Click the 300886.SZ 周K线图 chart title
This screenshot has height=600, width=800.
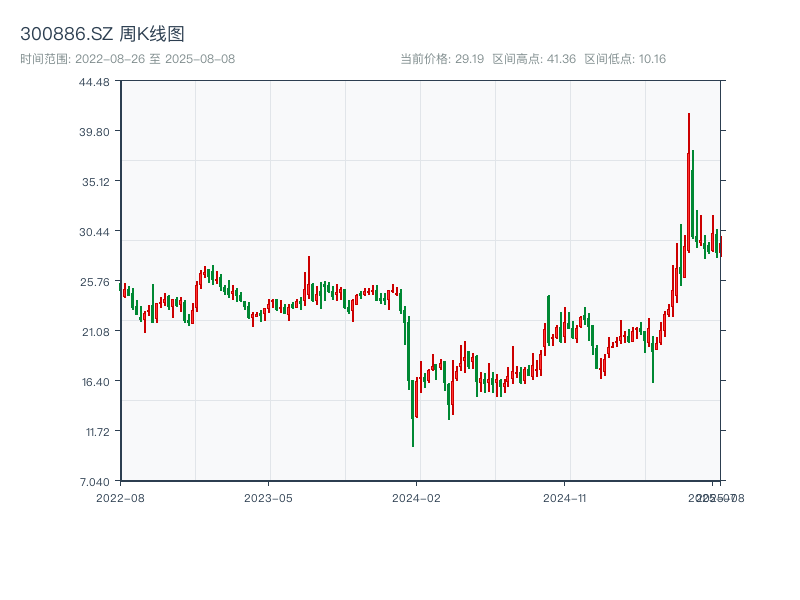point(102,35)
